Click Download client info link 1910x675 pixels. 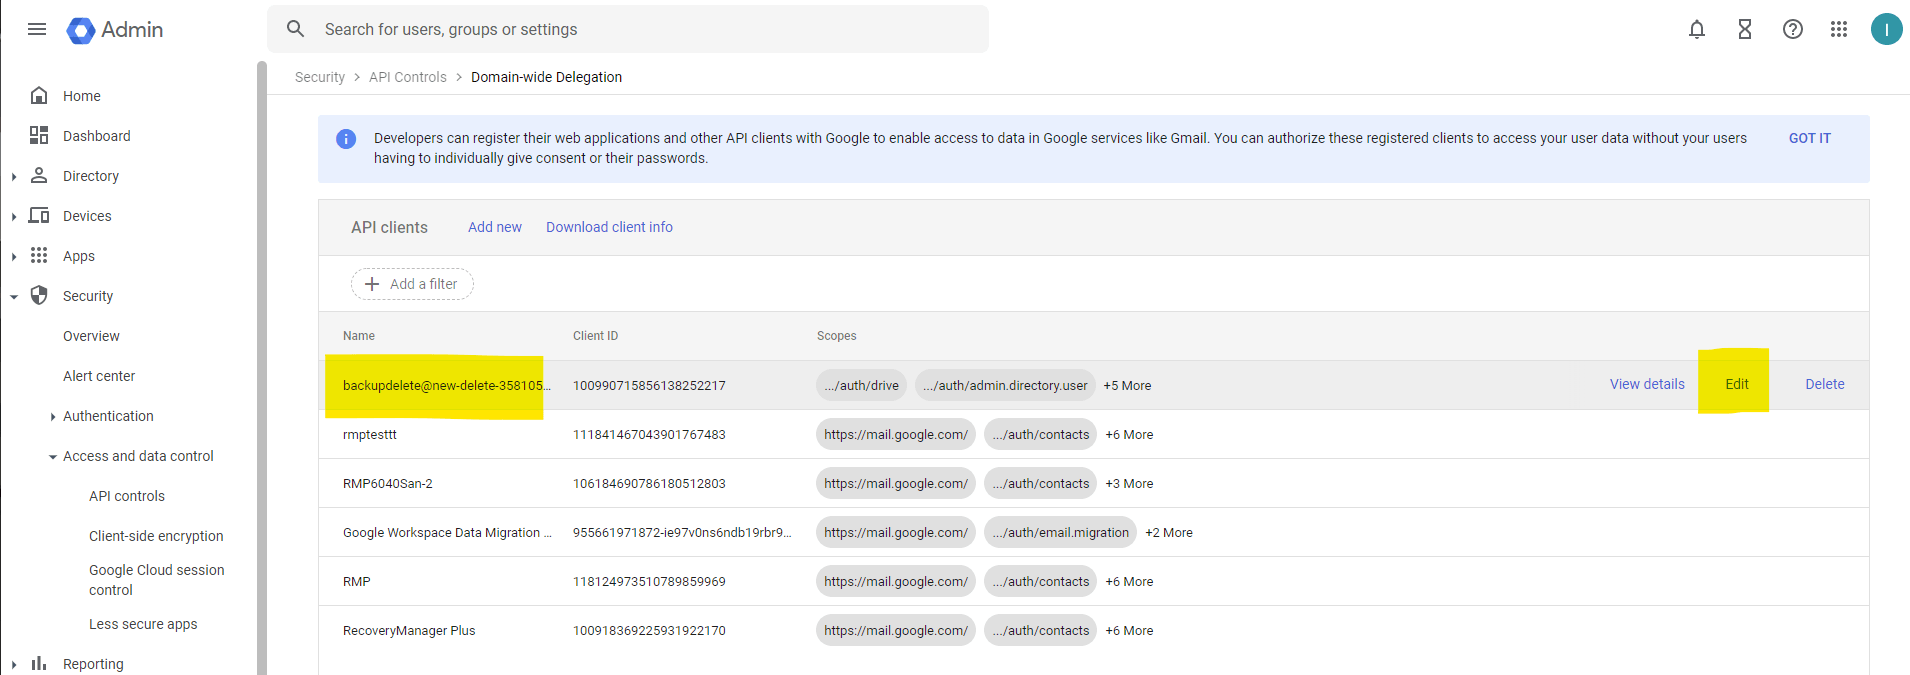click(609, 227)
